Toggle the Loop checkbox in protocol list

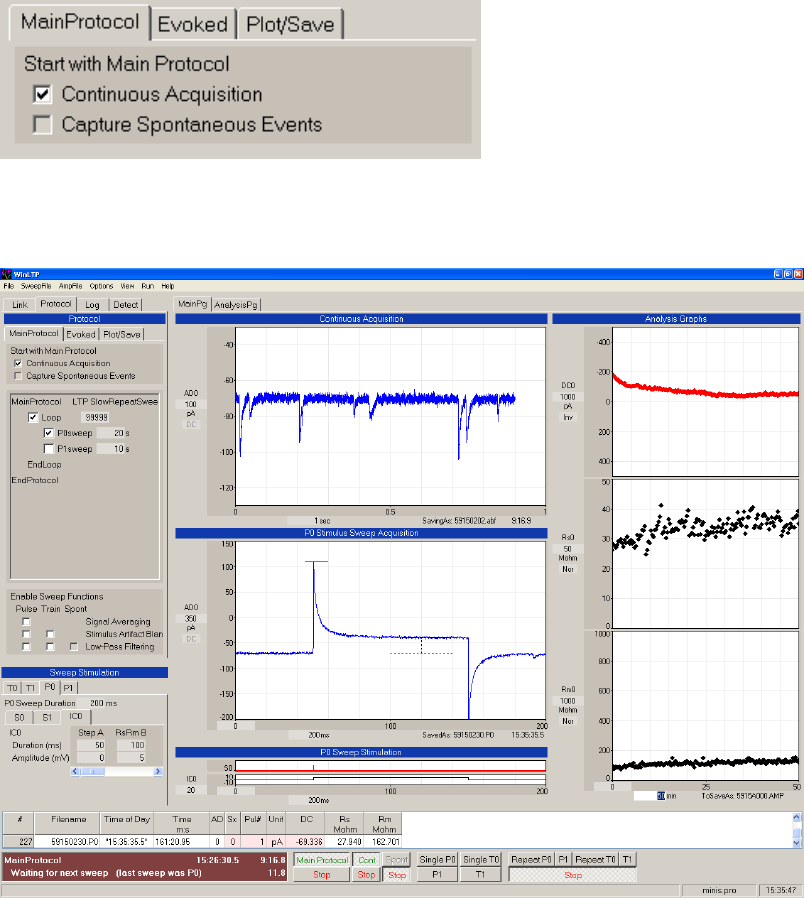34,417
